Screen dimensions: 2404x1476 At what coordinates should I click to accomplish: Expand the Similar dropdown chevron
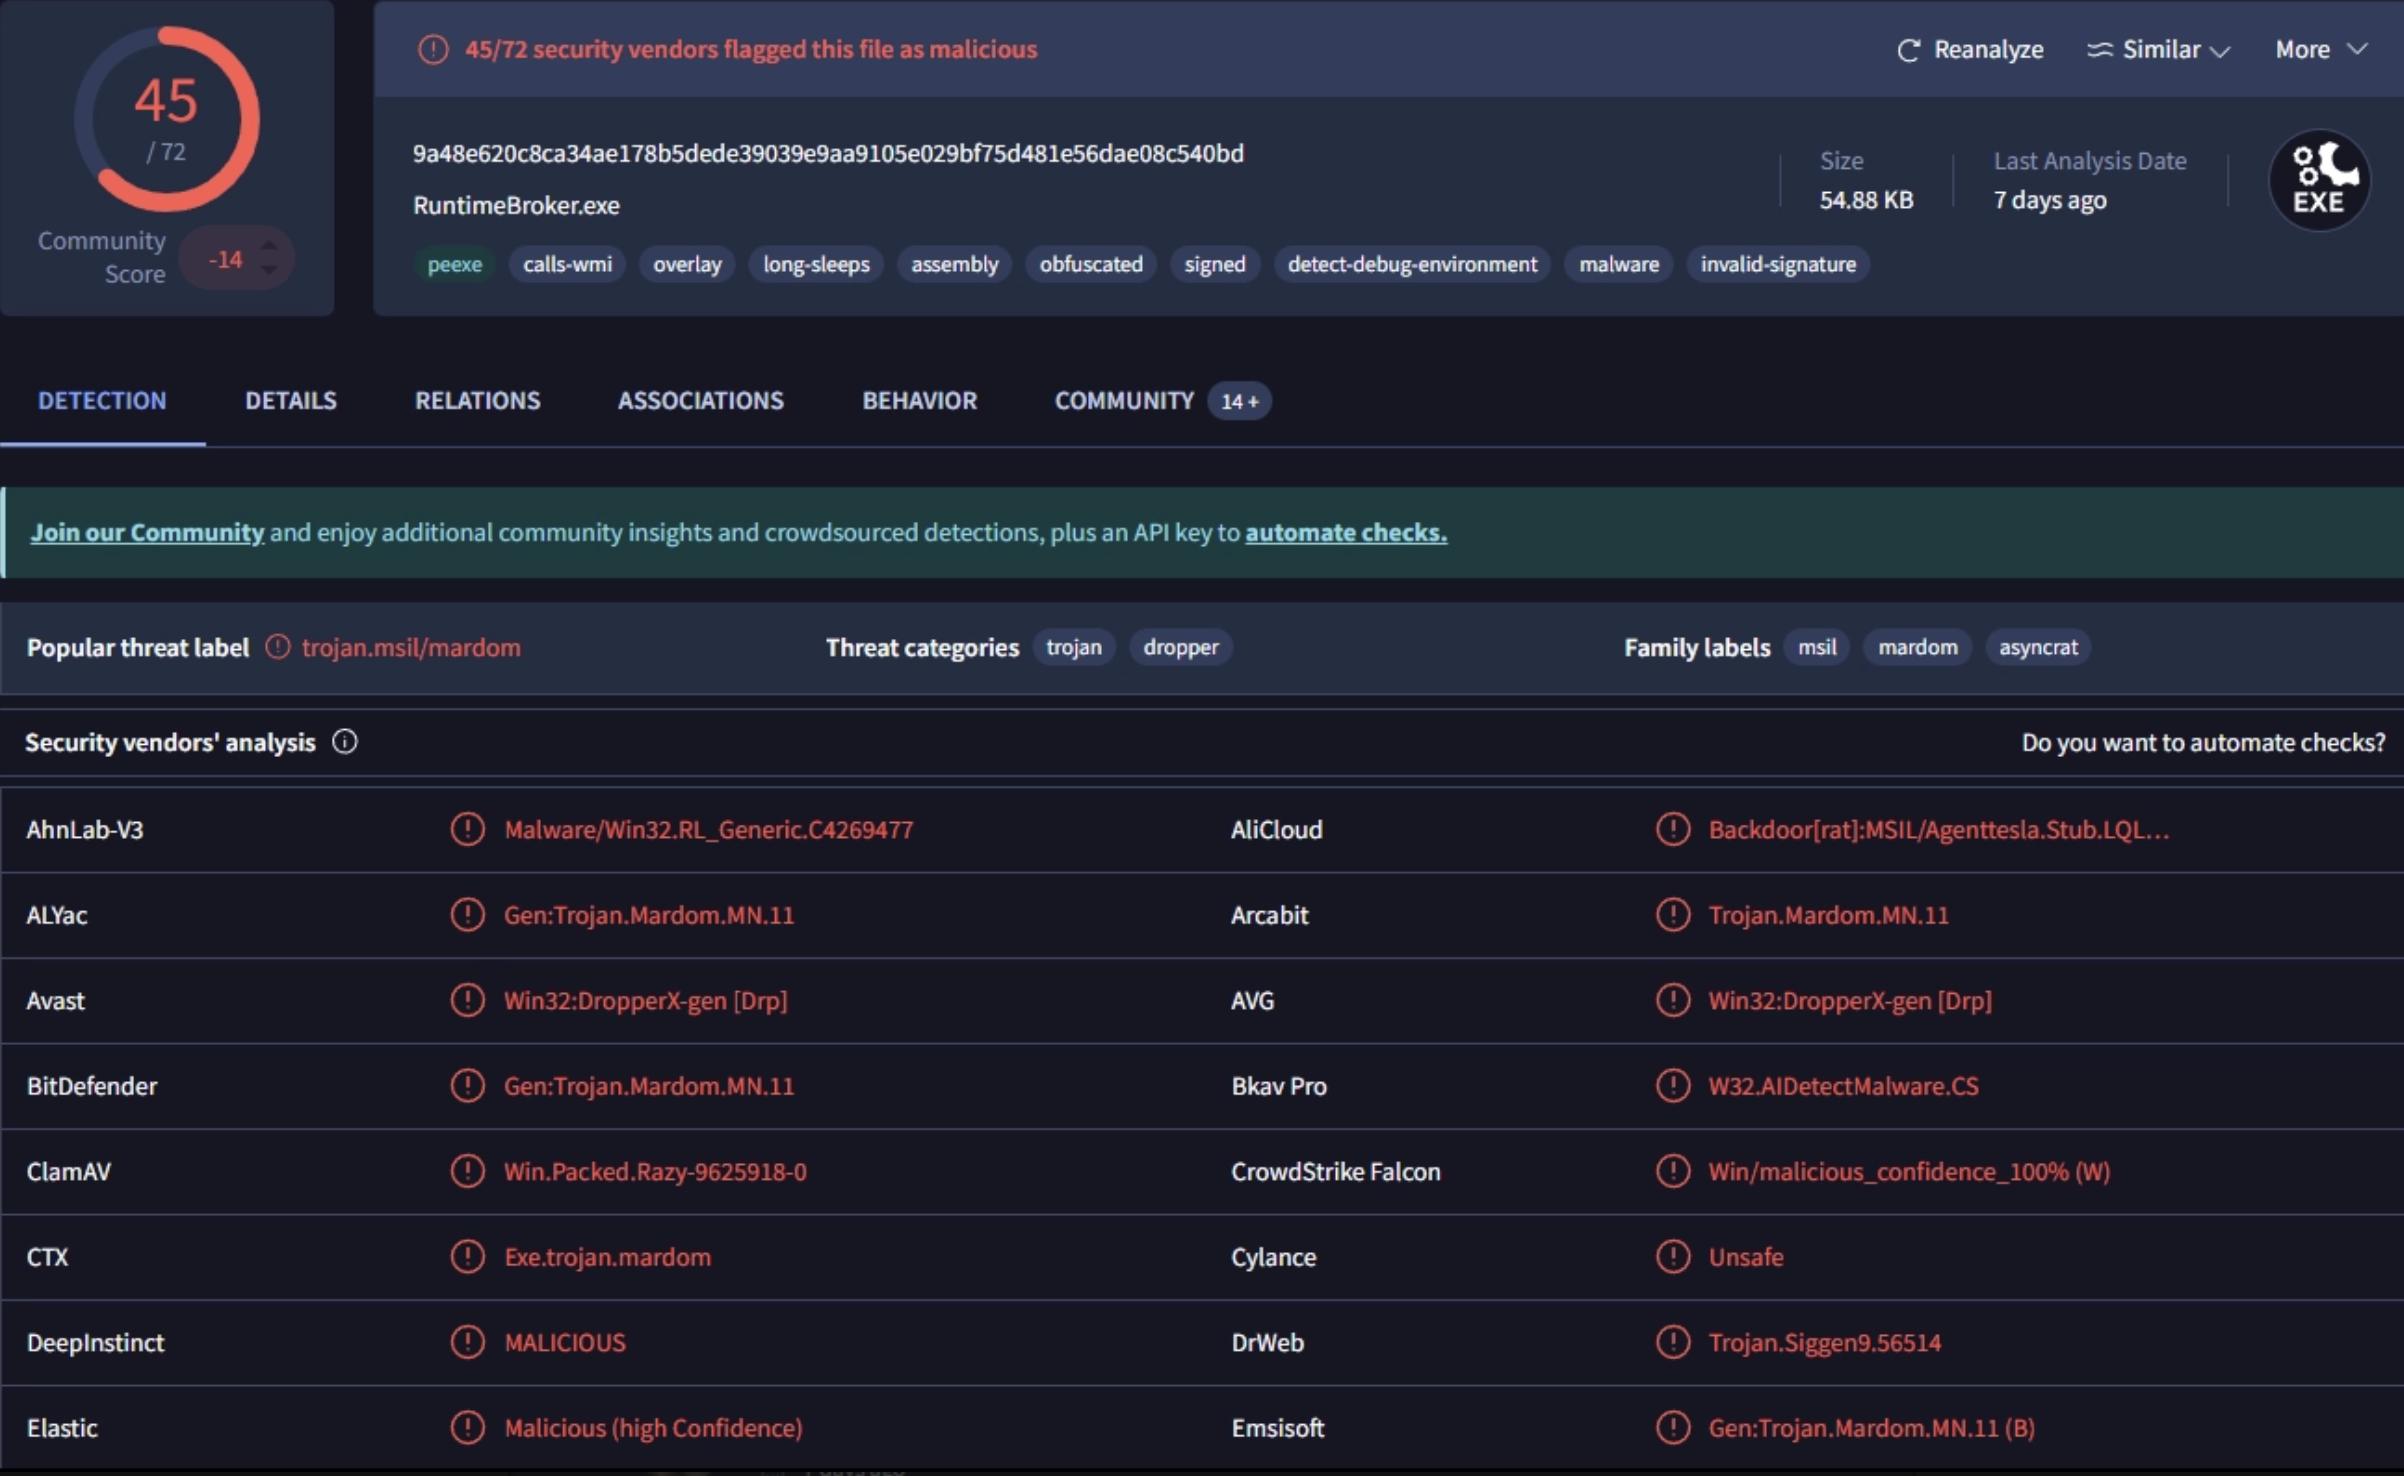2220,51
